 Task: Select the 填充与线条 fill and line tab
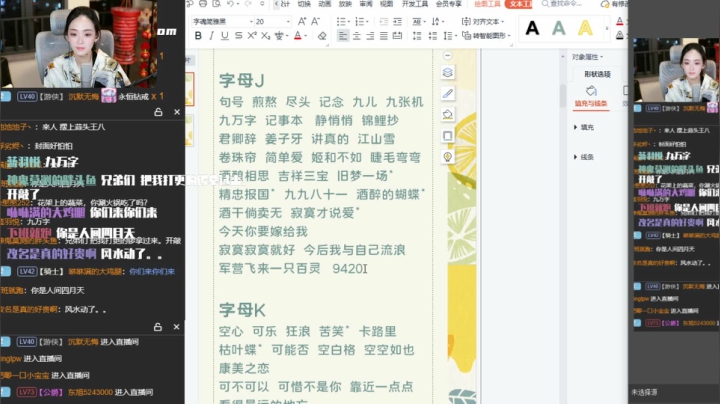(591, 96)
